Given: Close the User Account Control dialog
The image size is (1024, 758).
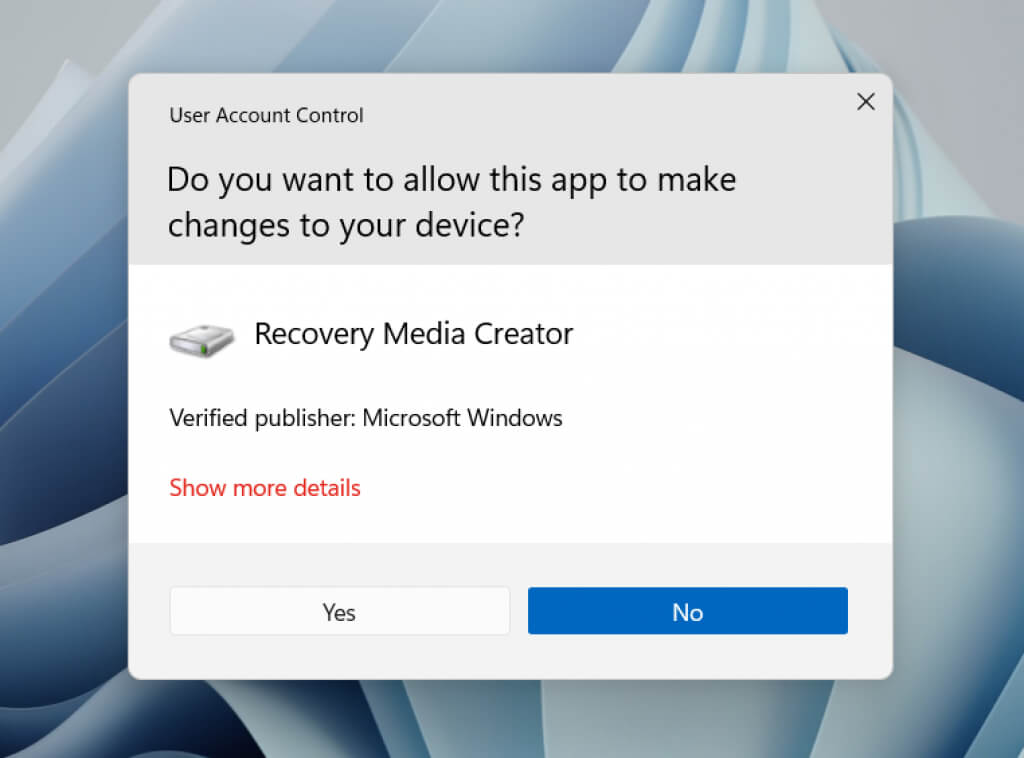Looking at the screenshot, I should [x=866, y=101].
